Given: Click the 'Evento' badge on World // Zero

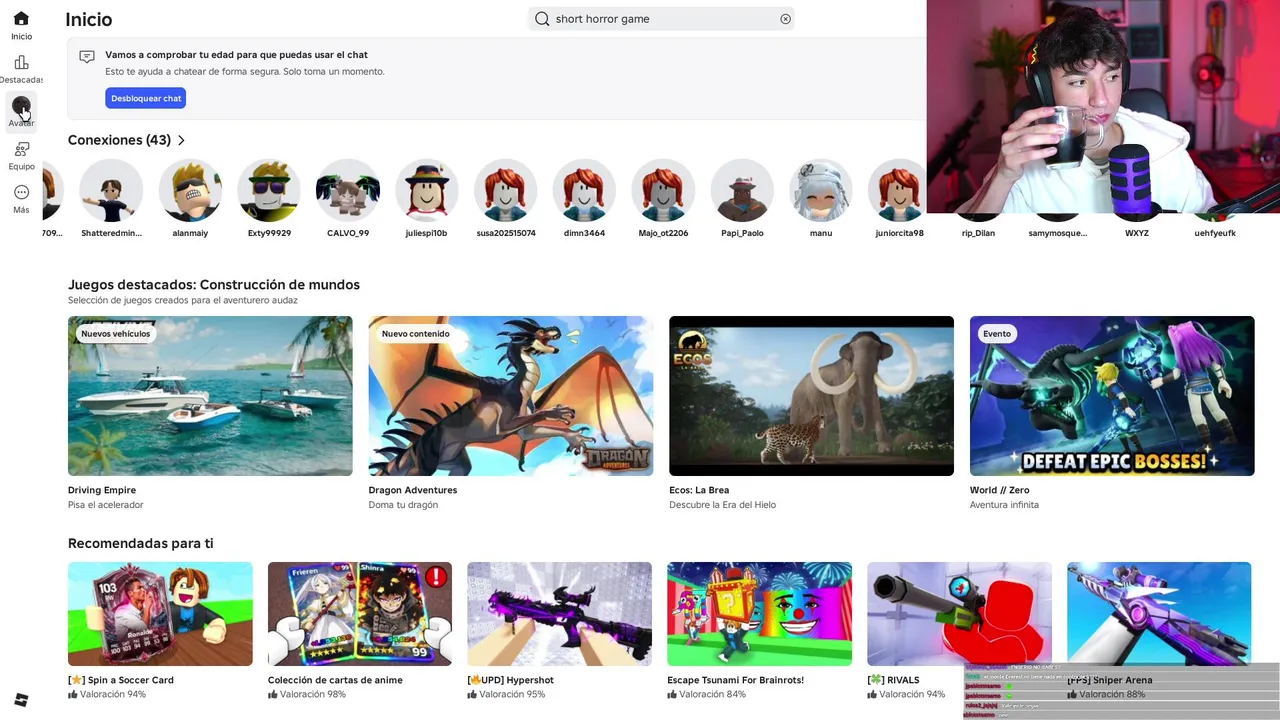Looking at the screenshot, I should [x=997, y=334].
